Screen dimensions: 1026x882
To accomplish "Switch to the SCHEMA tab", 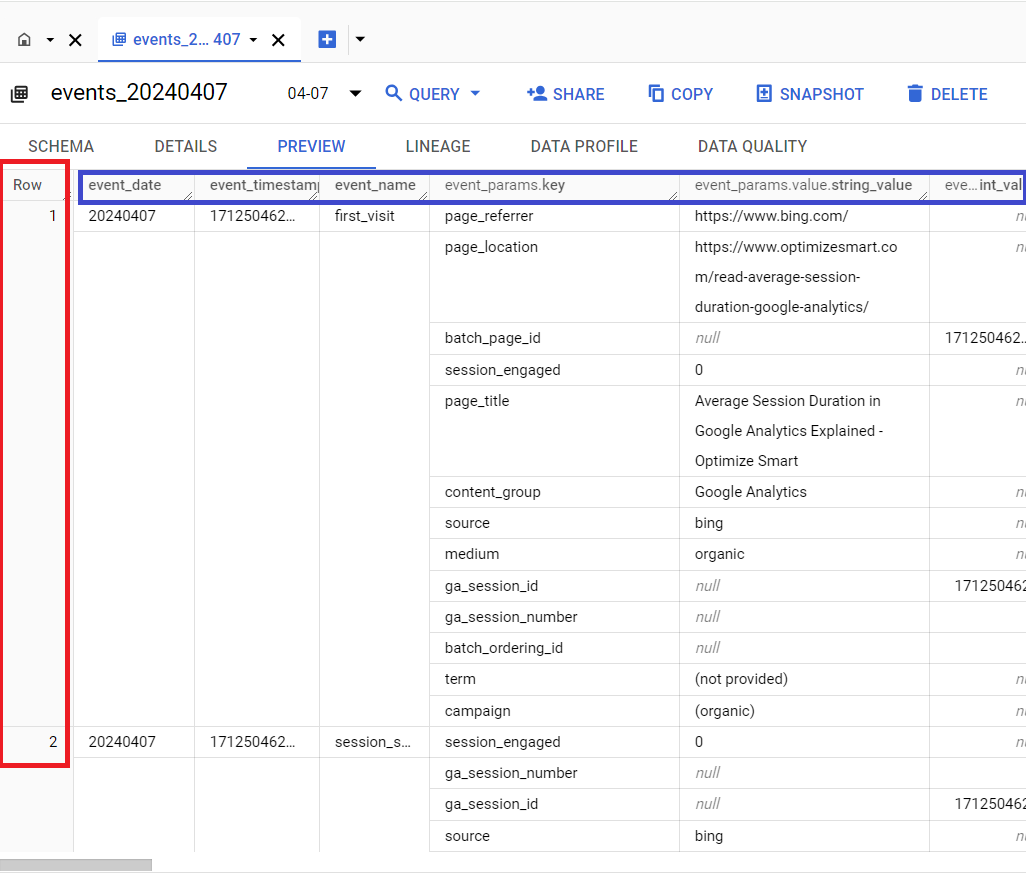I will 61,147.
